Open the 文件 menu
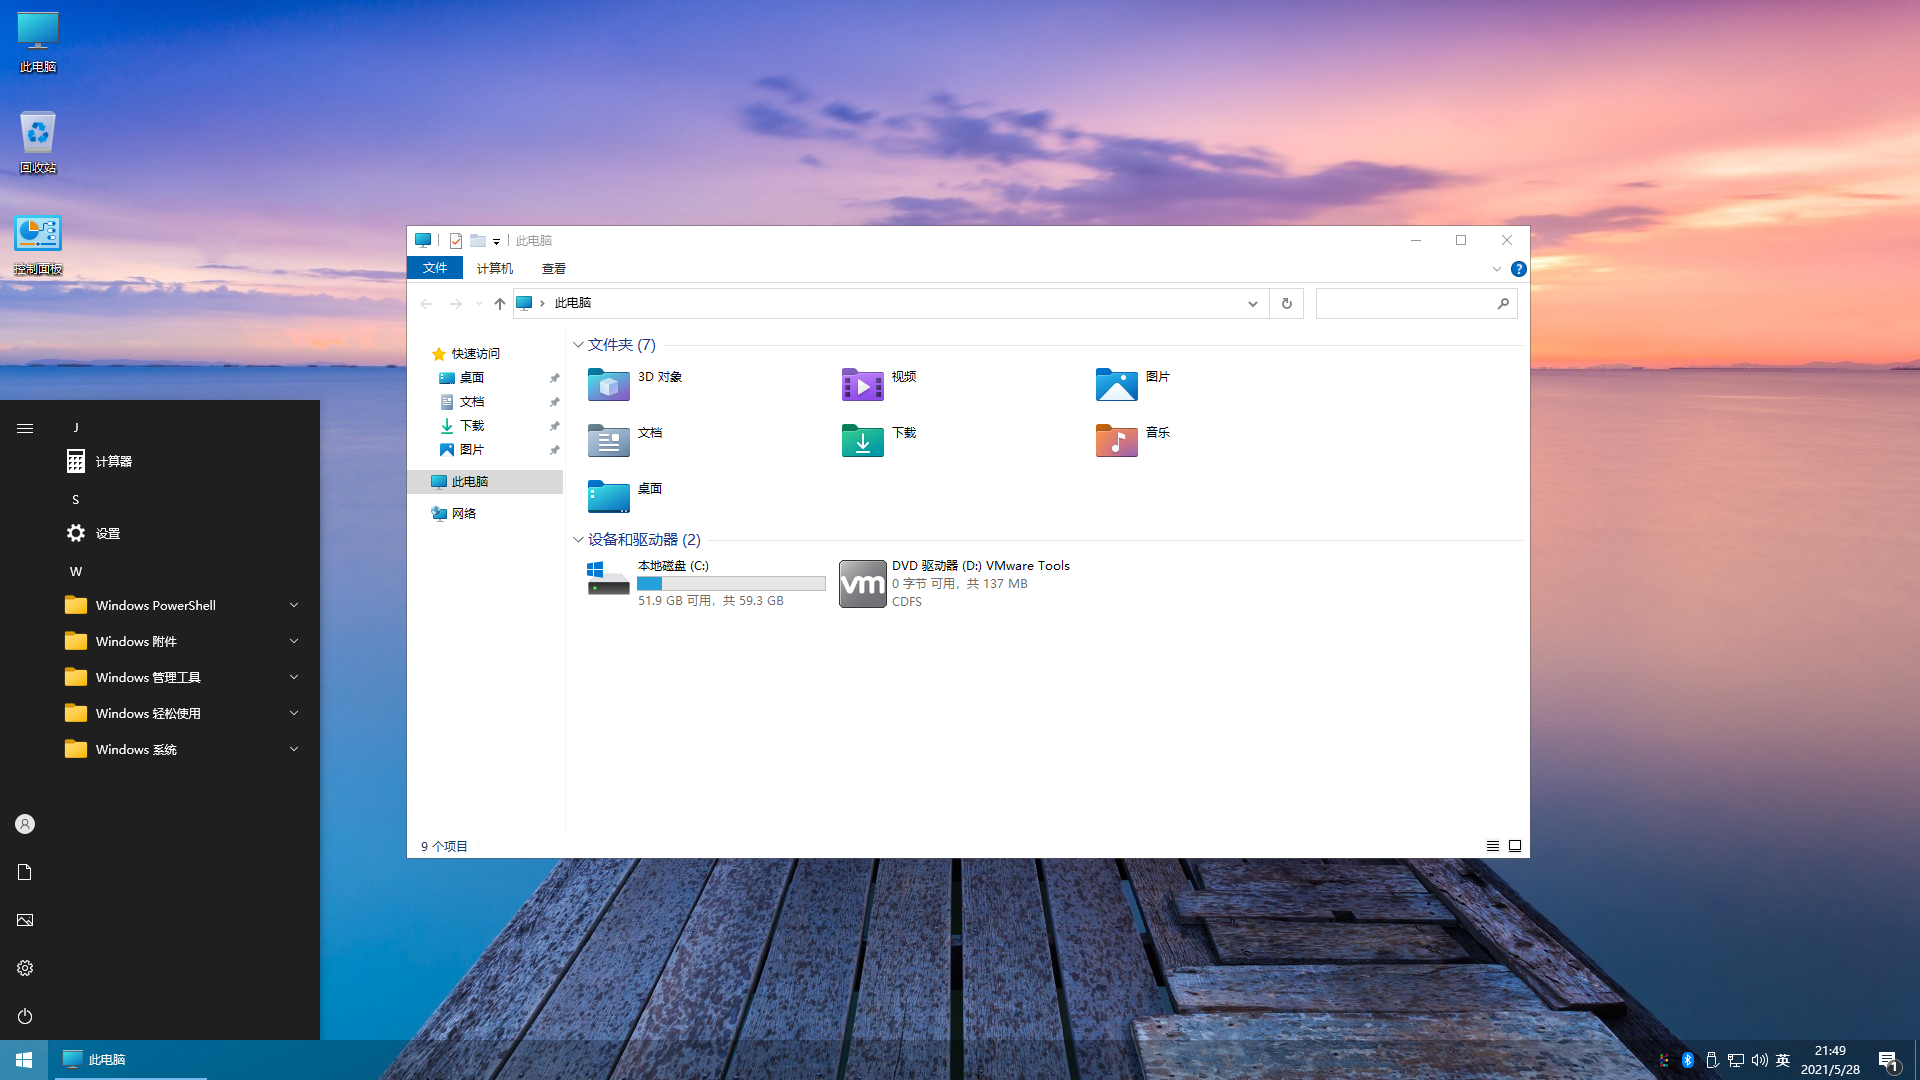 (x=434, y=268)
